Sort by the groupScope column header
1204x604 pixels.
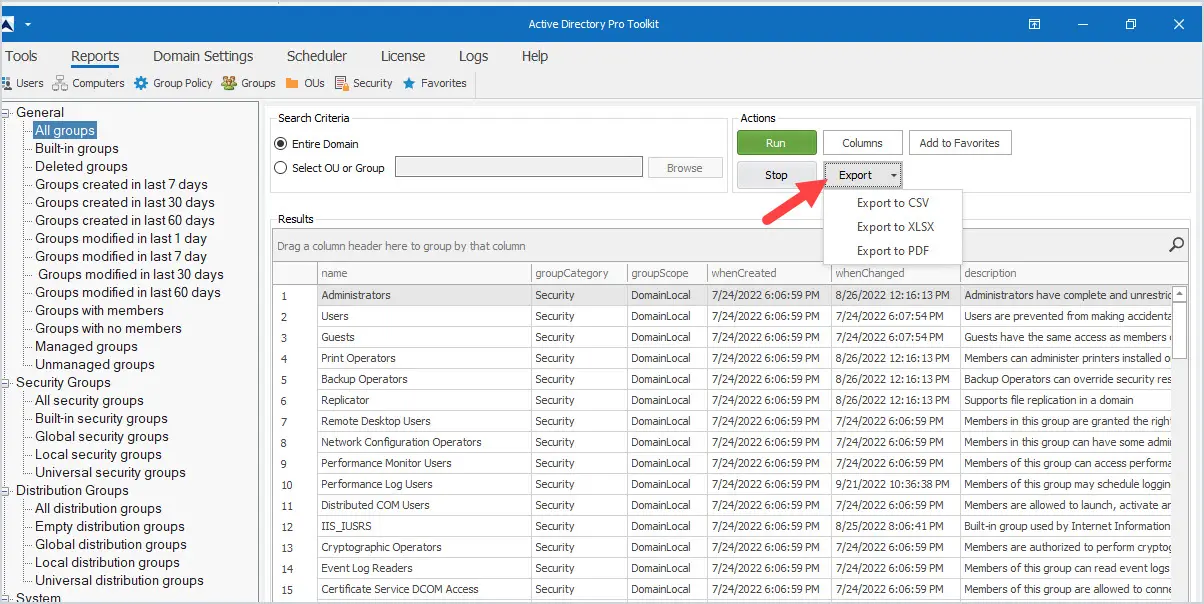(666, 273)
